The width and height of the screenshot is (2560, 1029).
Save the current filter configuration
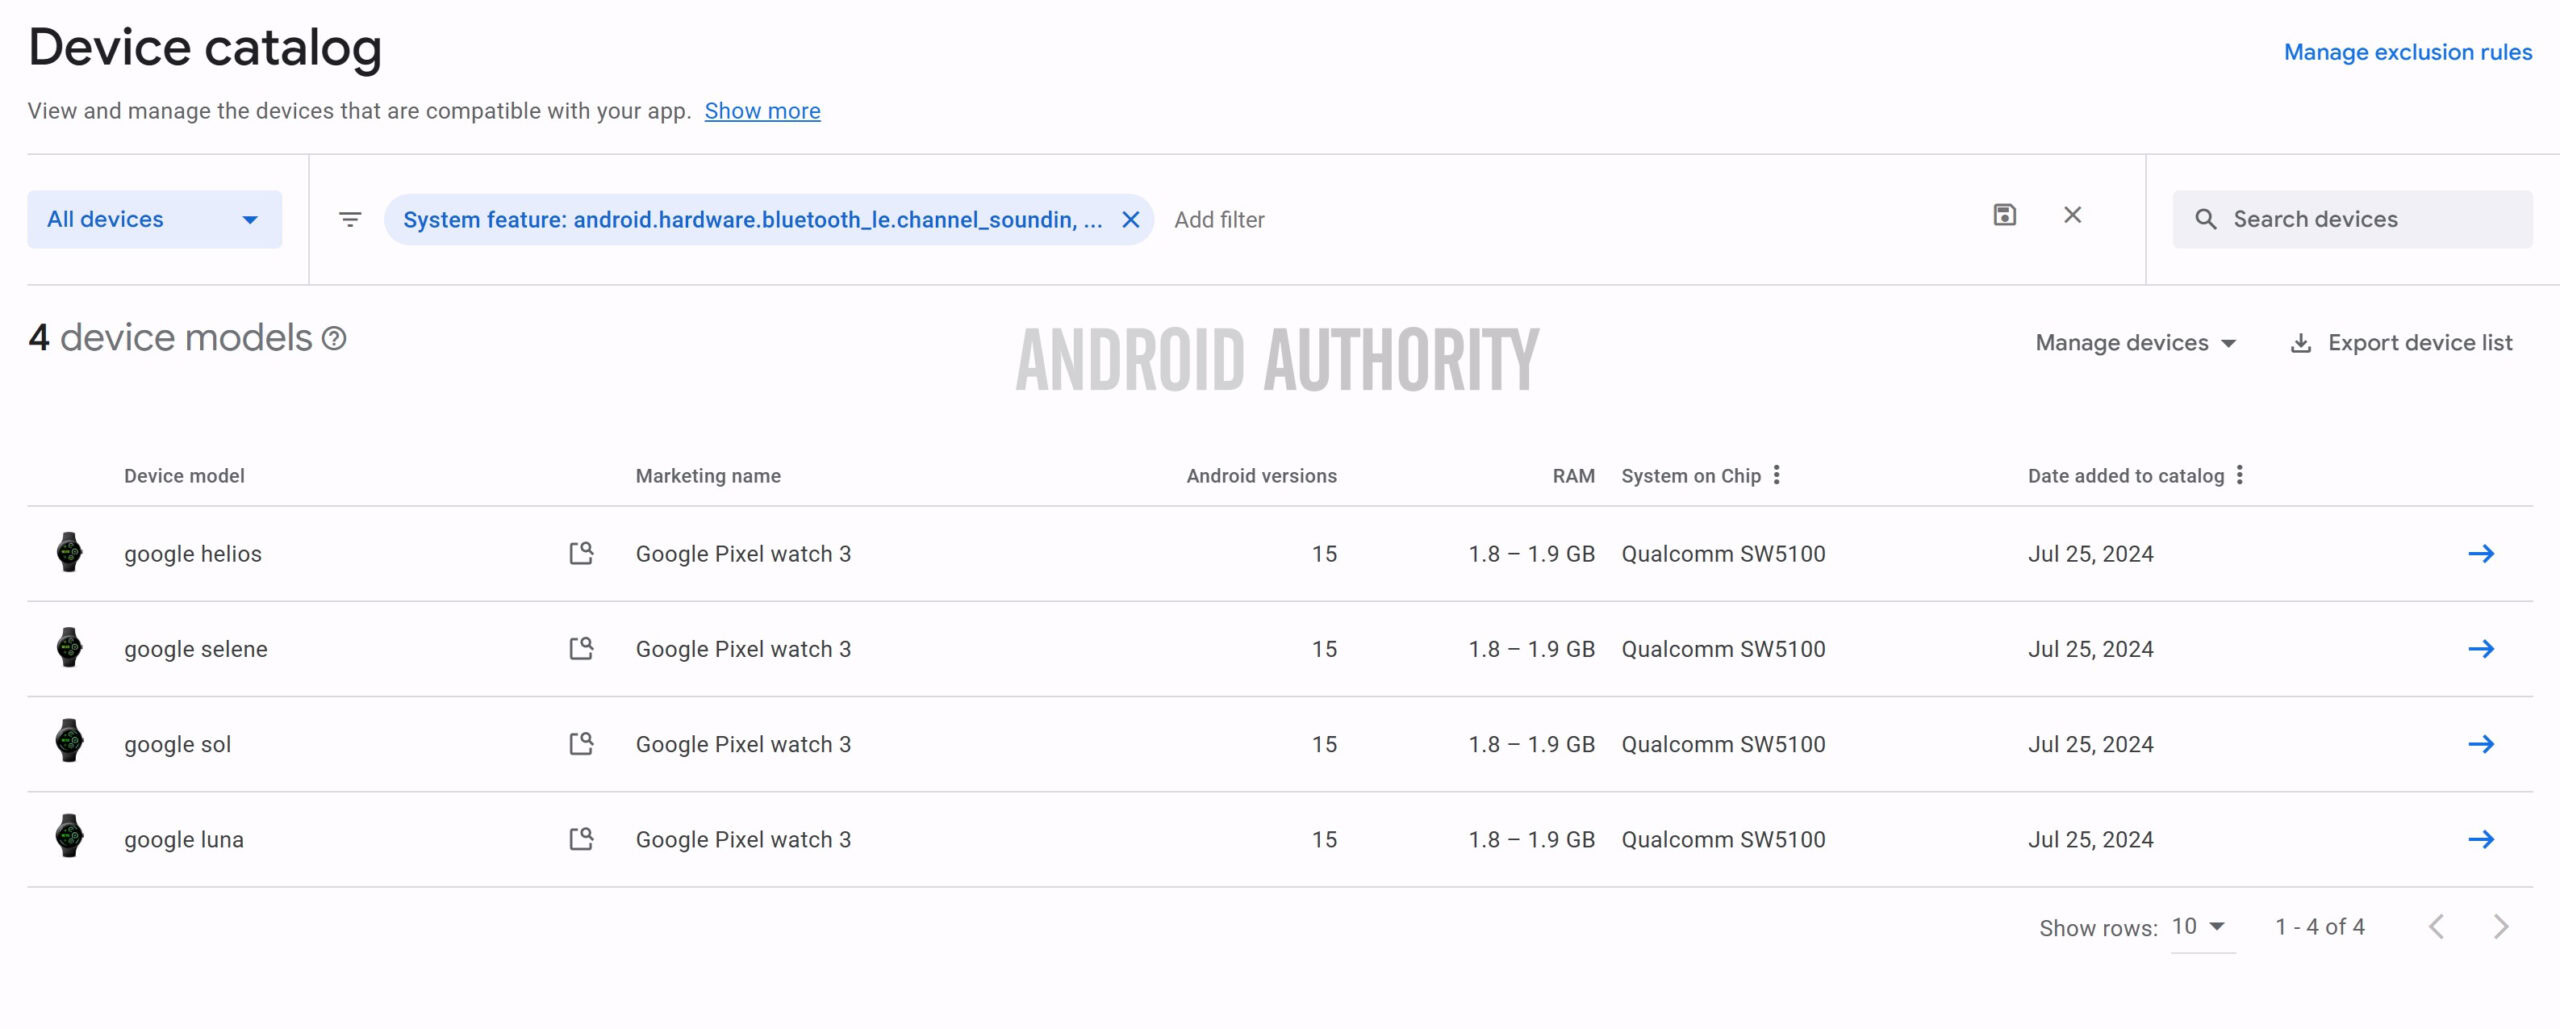click(2004, 215)
